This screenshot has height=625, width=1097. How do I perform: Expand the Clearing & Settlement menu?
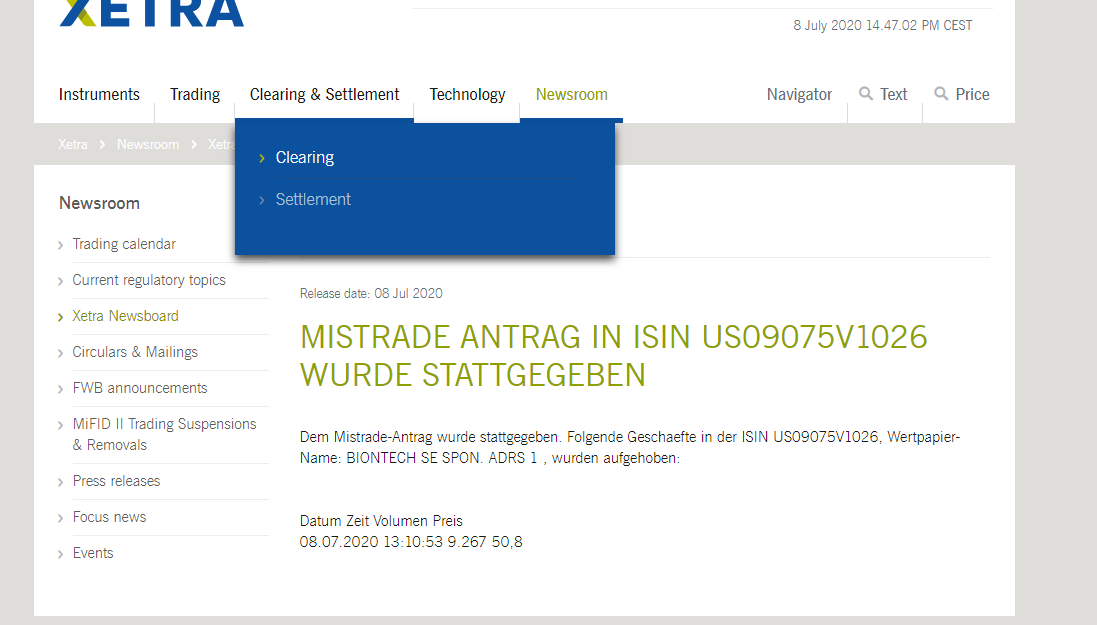(324, 94)
